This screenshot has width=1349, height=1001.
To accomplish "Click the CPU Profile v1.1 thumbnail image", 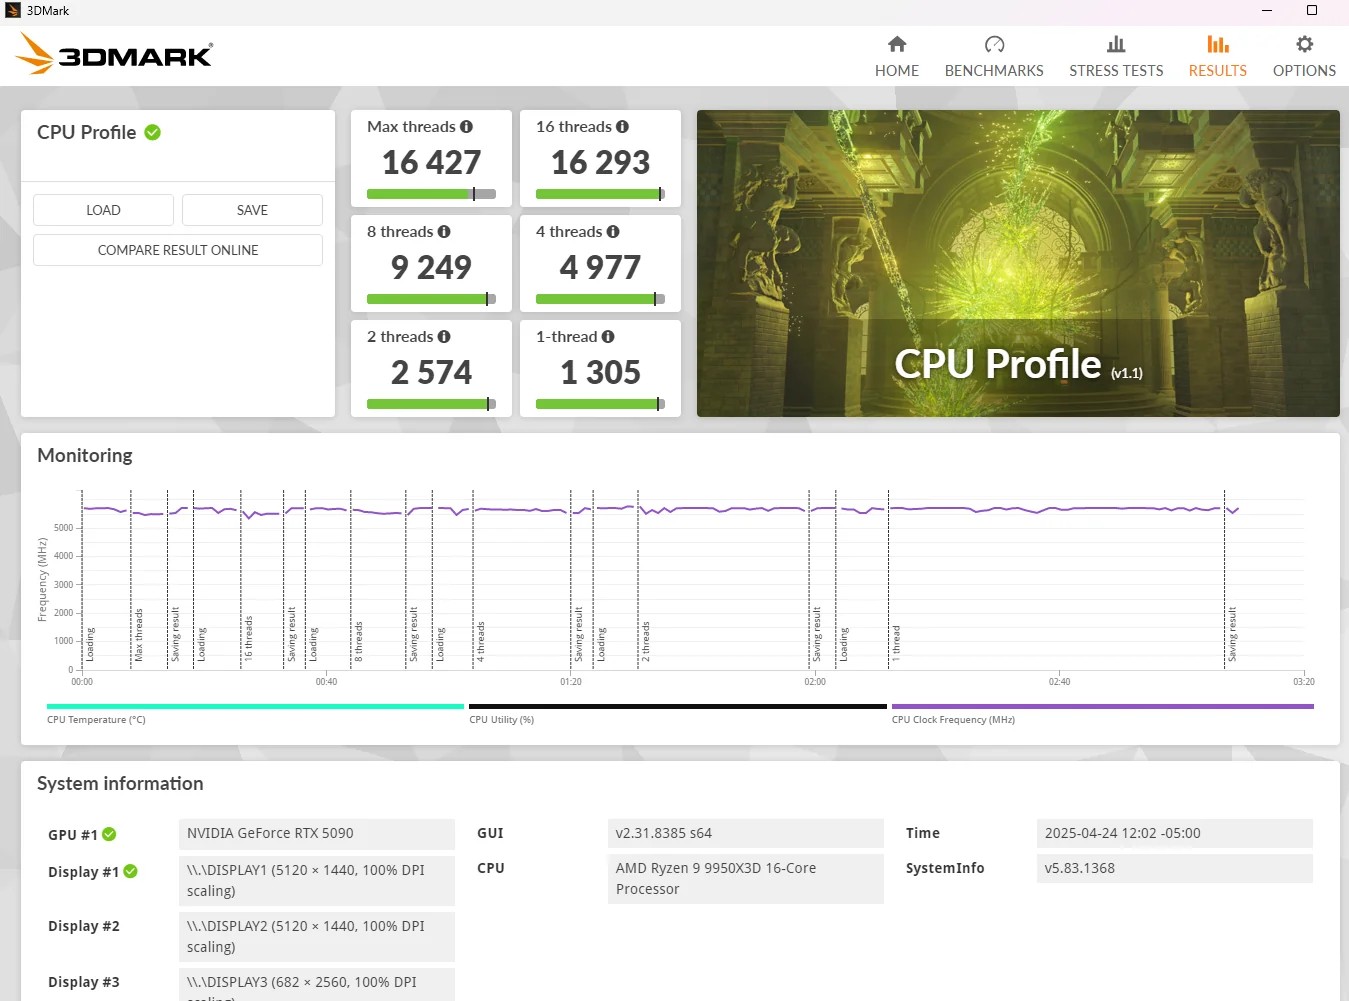I will (1018, 263).
